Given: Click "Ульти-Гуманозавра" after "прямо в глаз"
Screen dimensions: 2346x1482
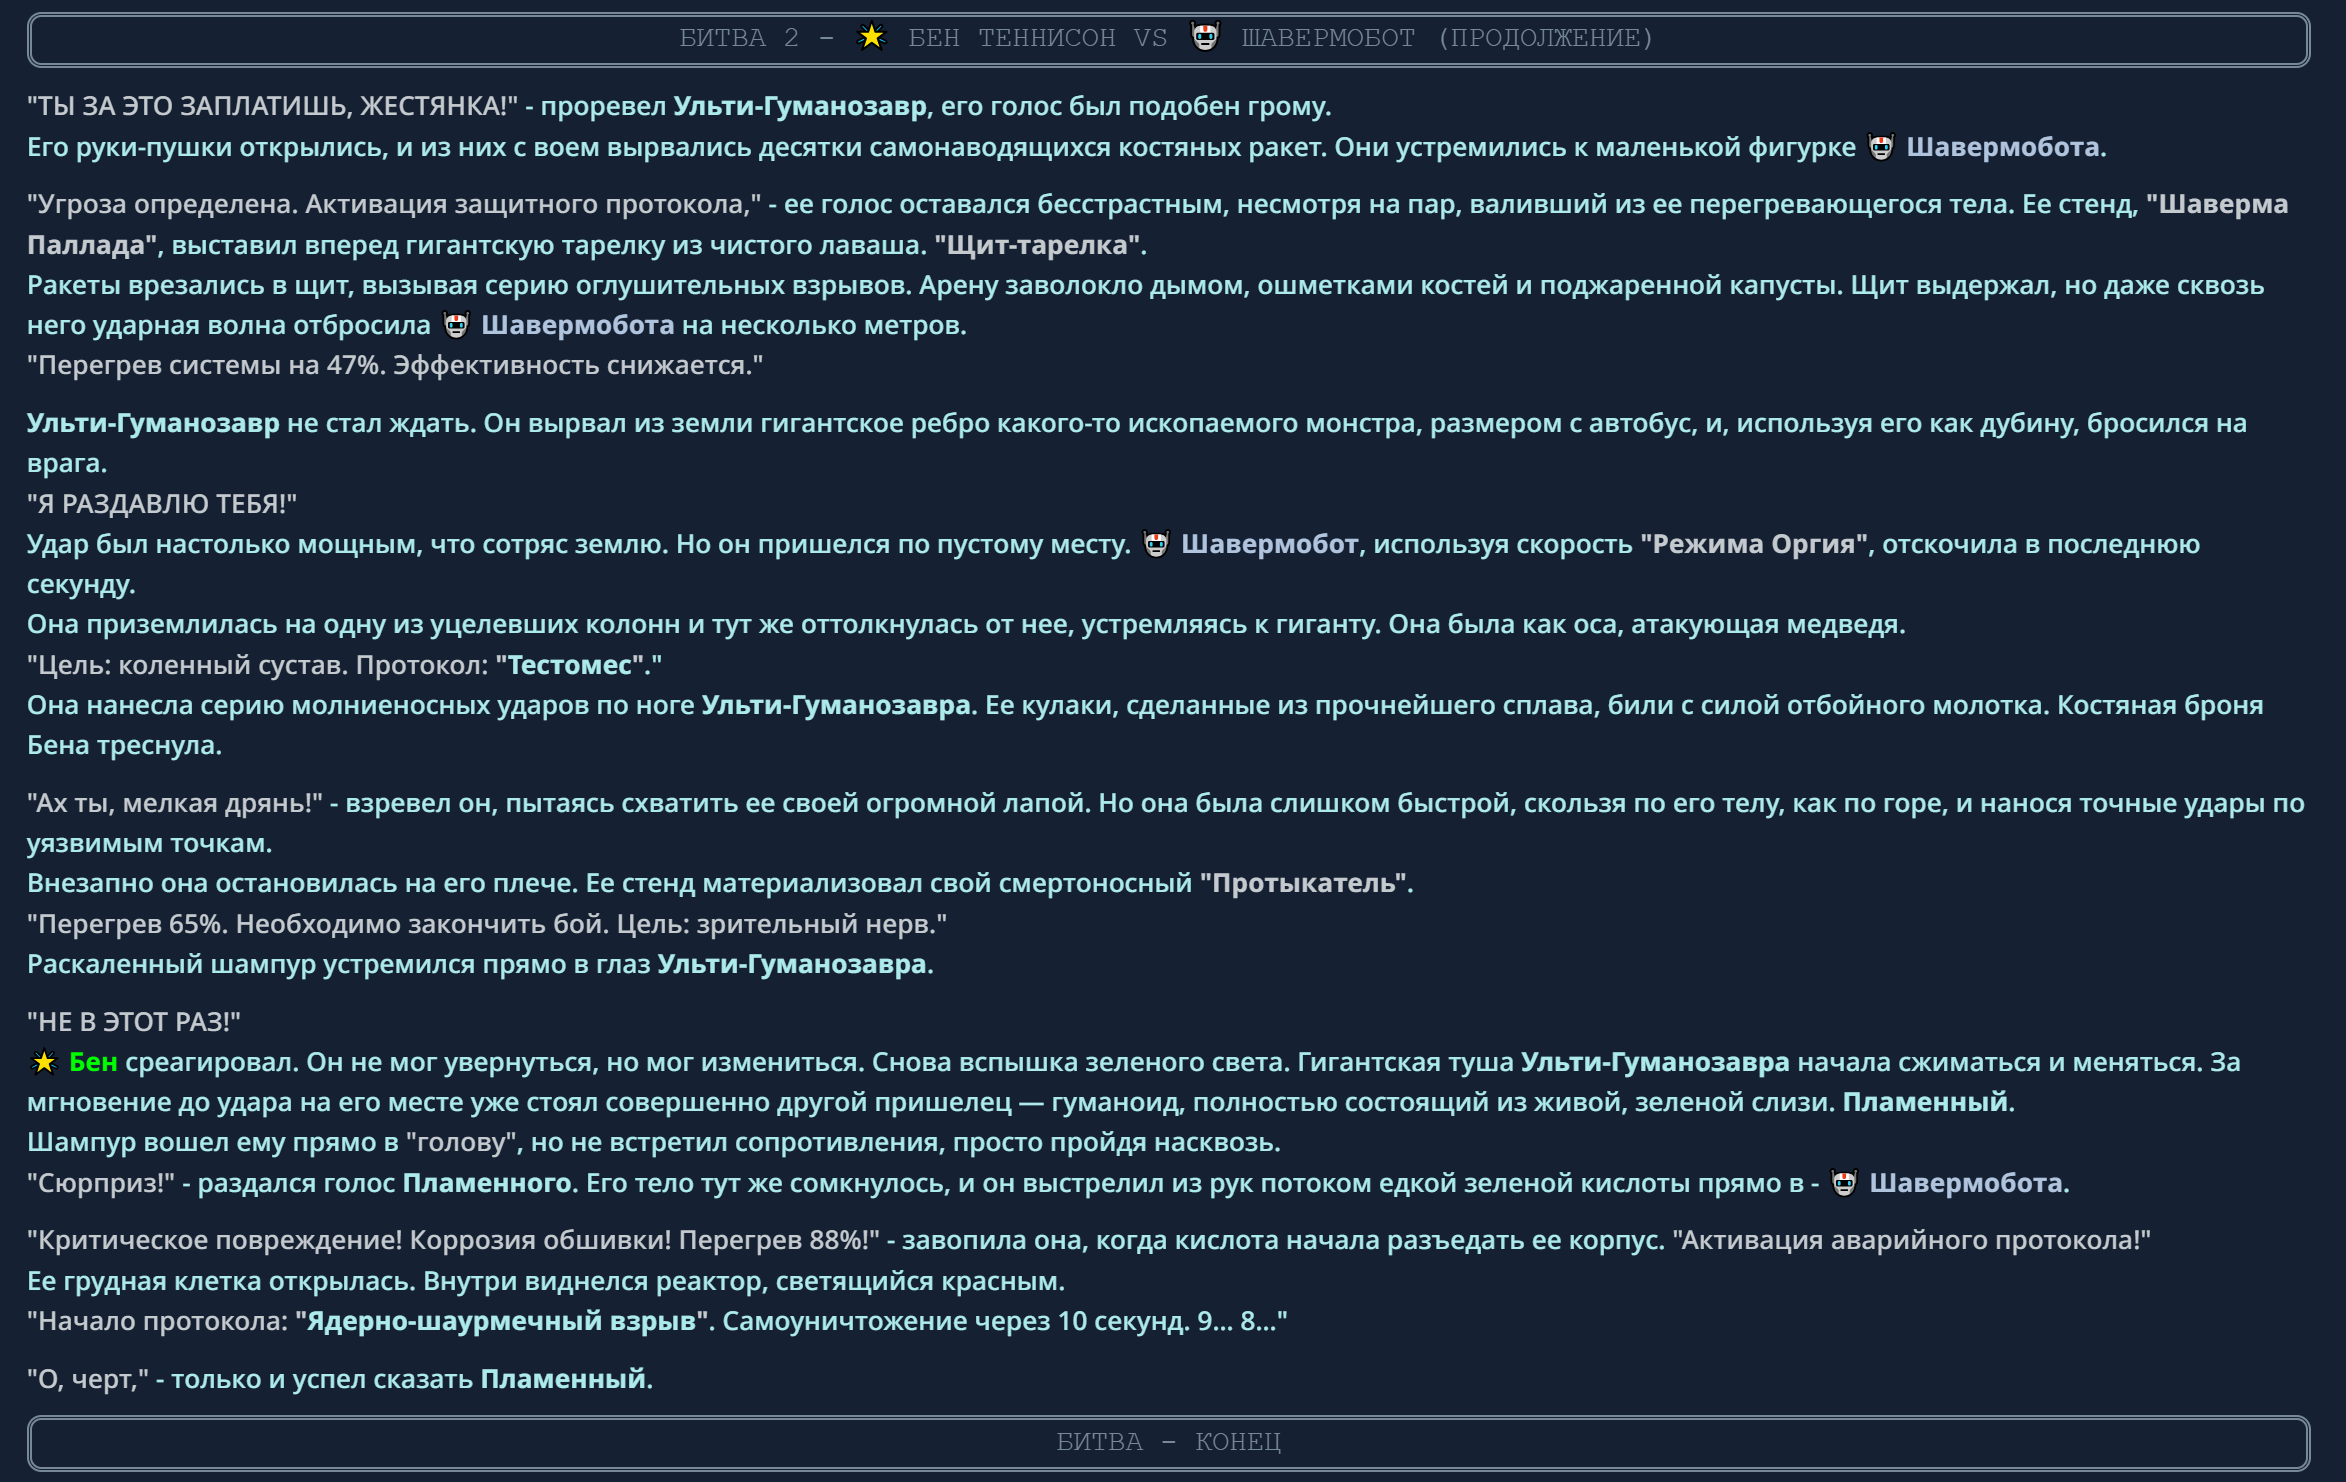Looking at the screenshot, I should 792,964.
